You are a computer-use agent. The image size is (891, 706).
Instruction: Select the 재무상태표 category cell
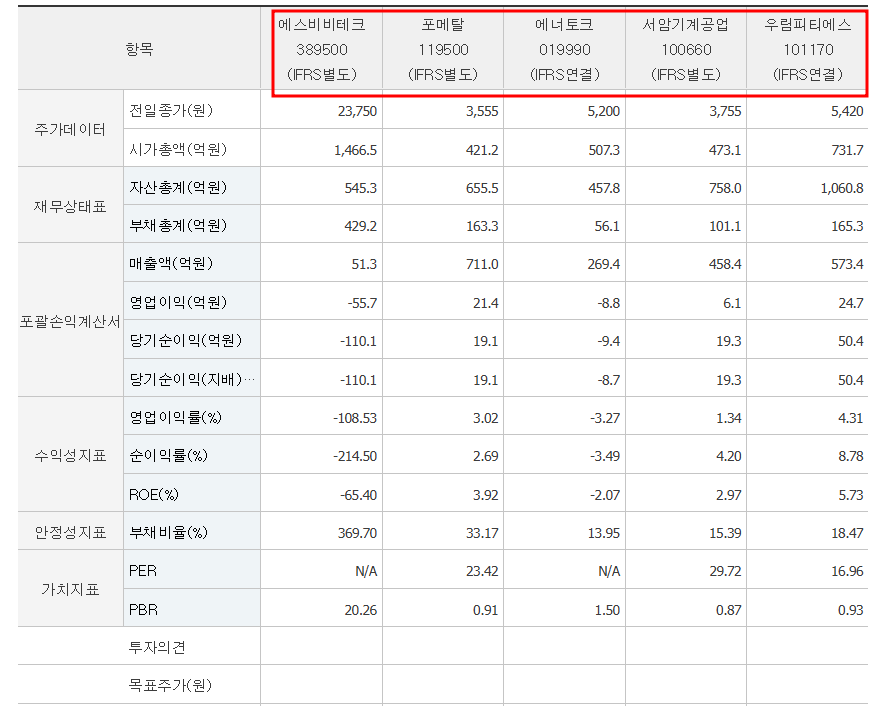point(70,206)
